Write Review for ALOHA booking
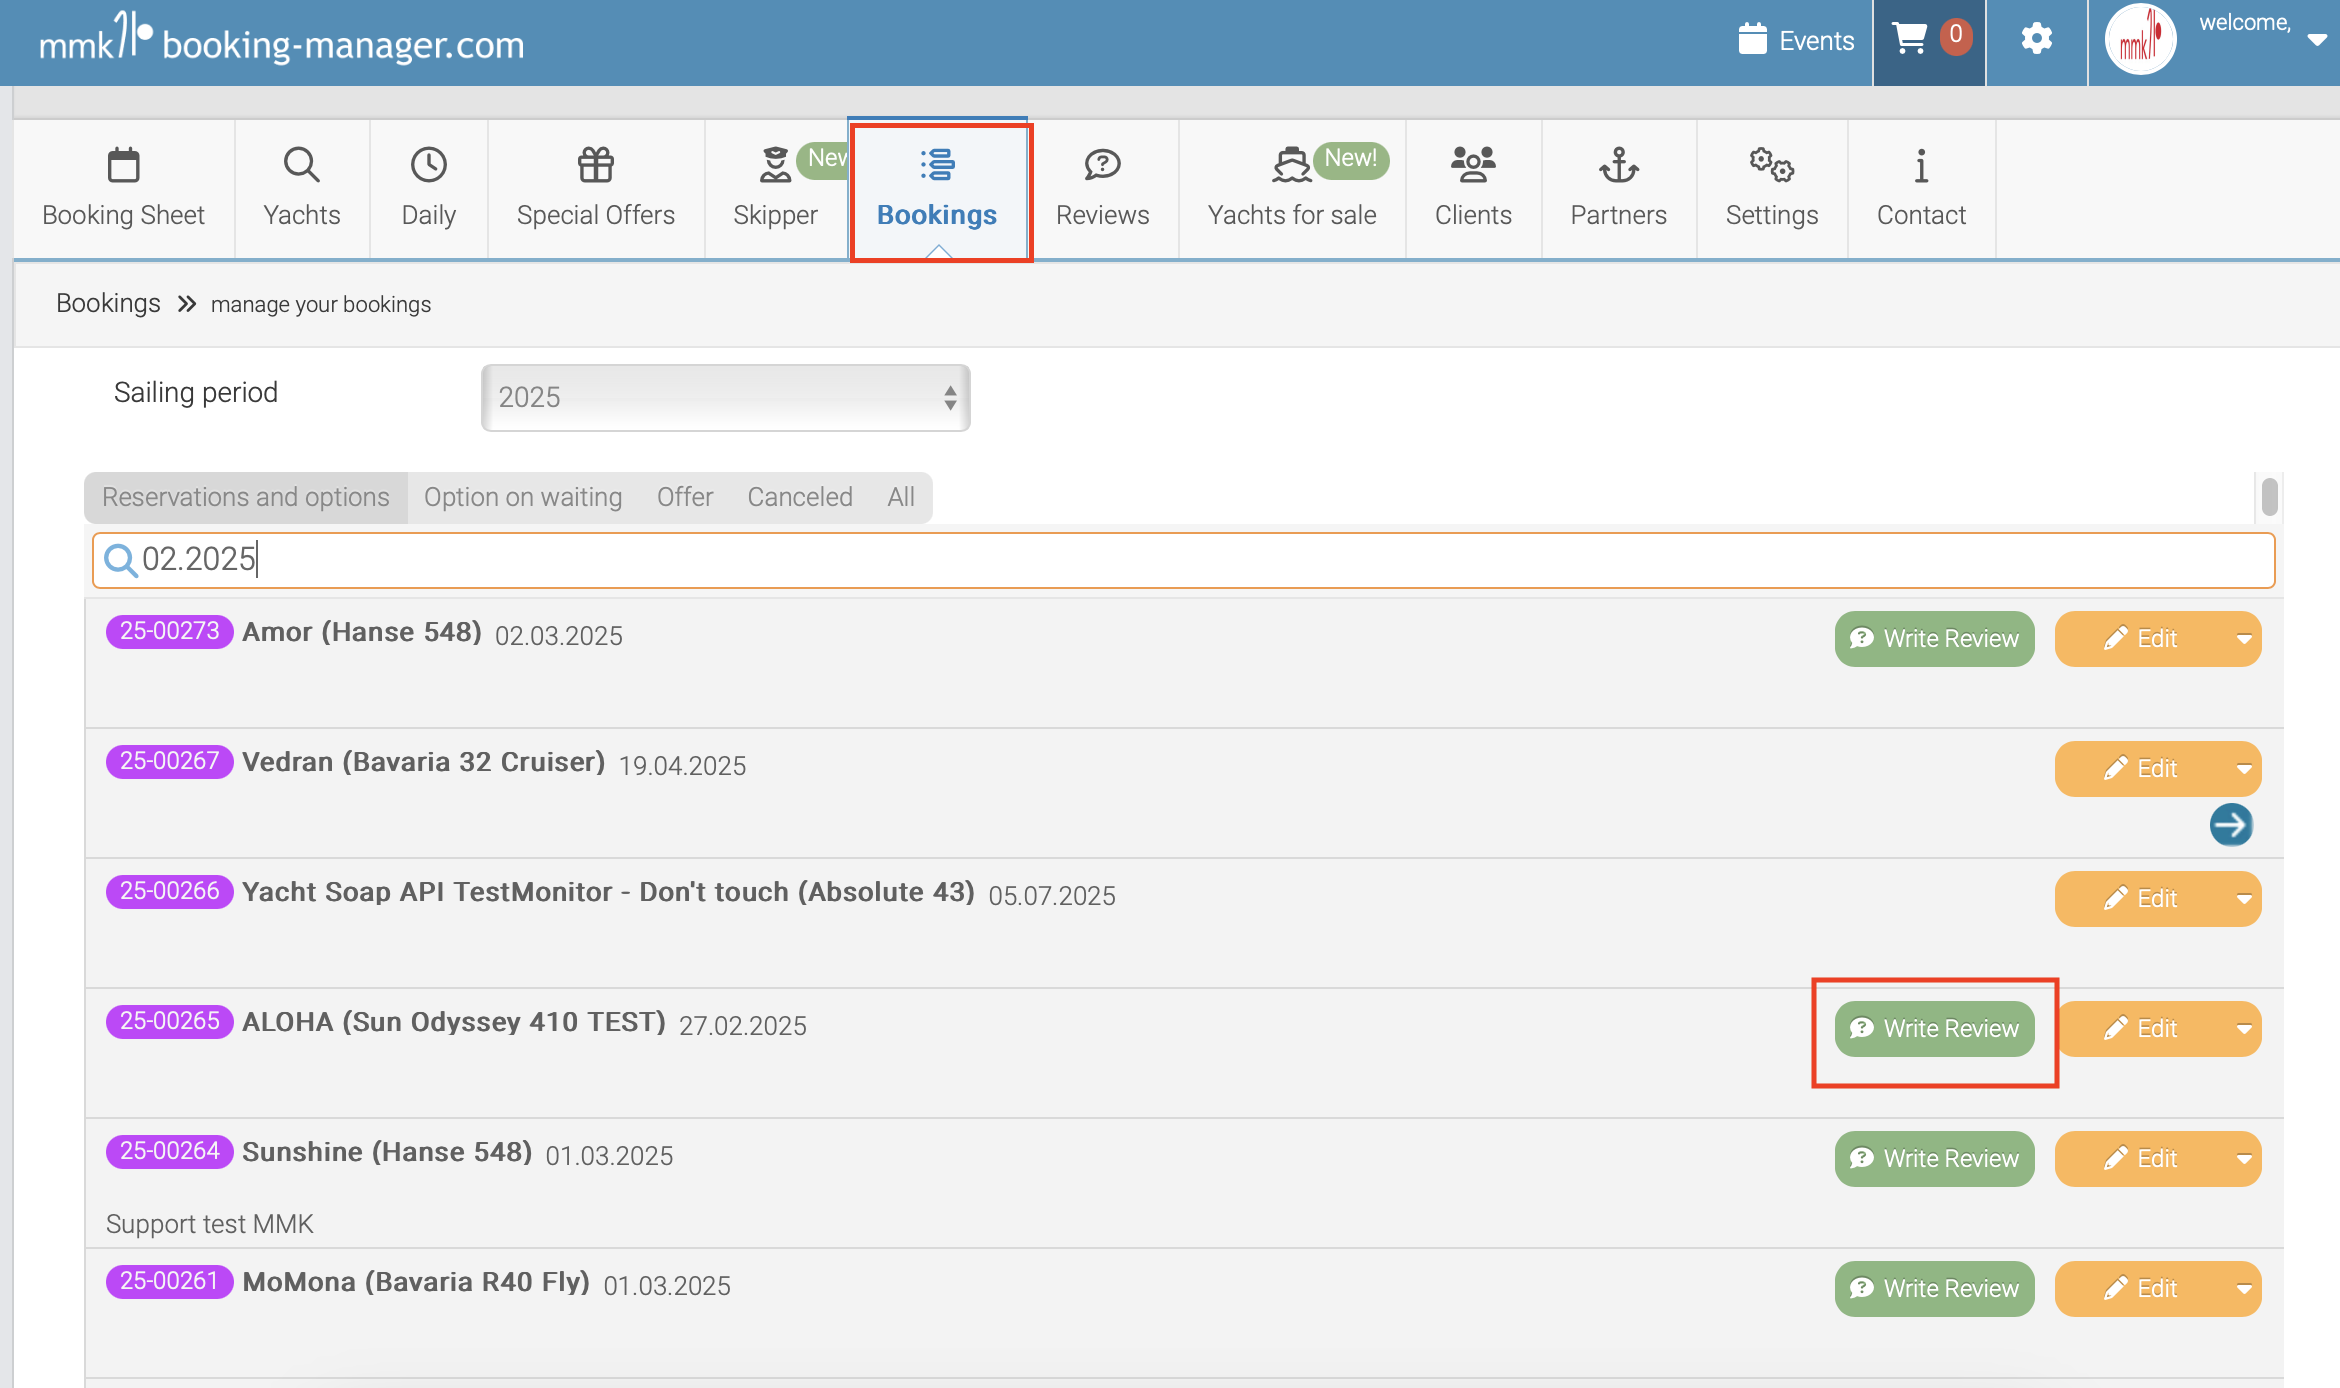This screenshot has height=1388, width=2340. coord(1934,1029)
